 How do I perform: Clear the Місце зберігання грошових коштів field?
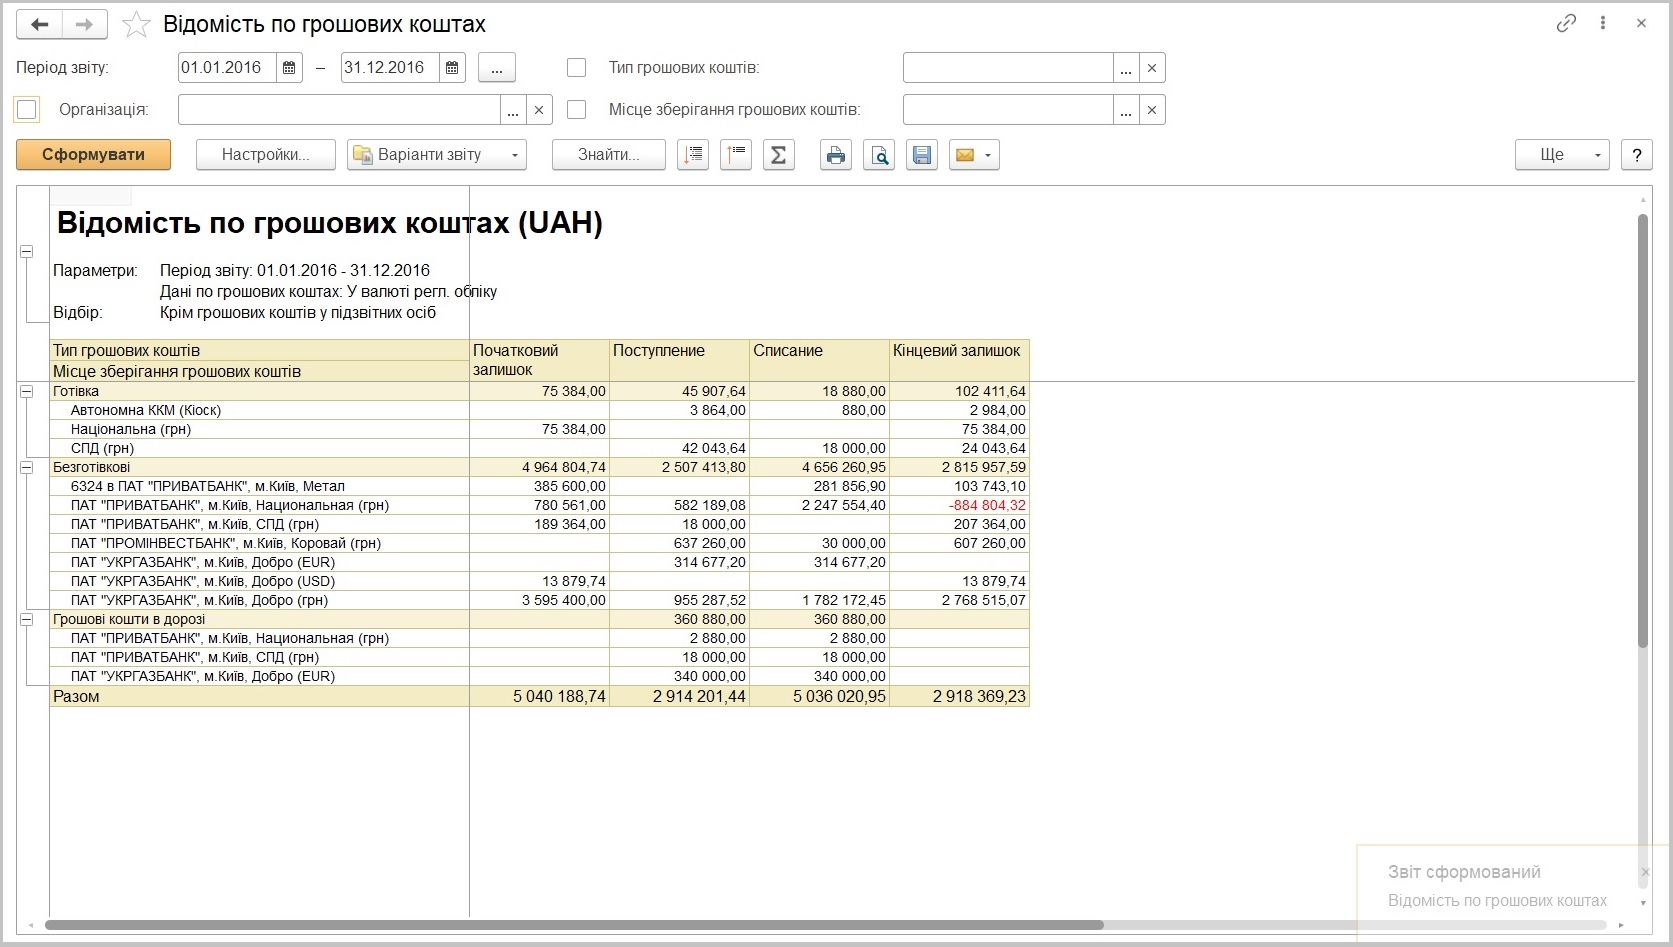click(x=1152, y=110)
